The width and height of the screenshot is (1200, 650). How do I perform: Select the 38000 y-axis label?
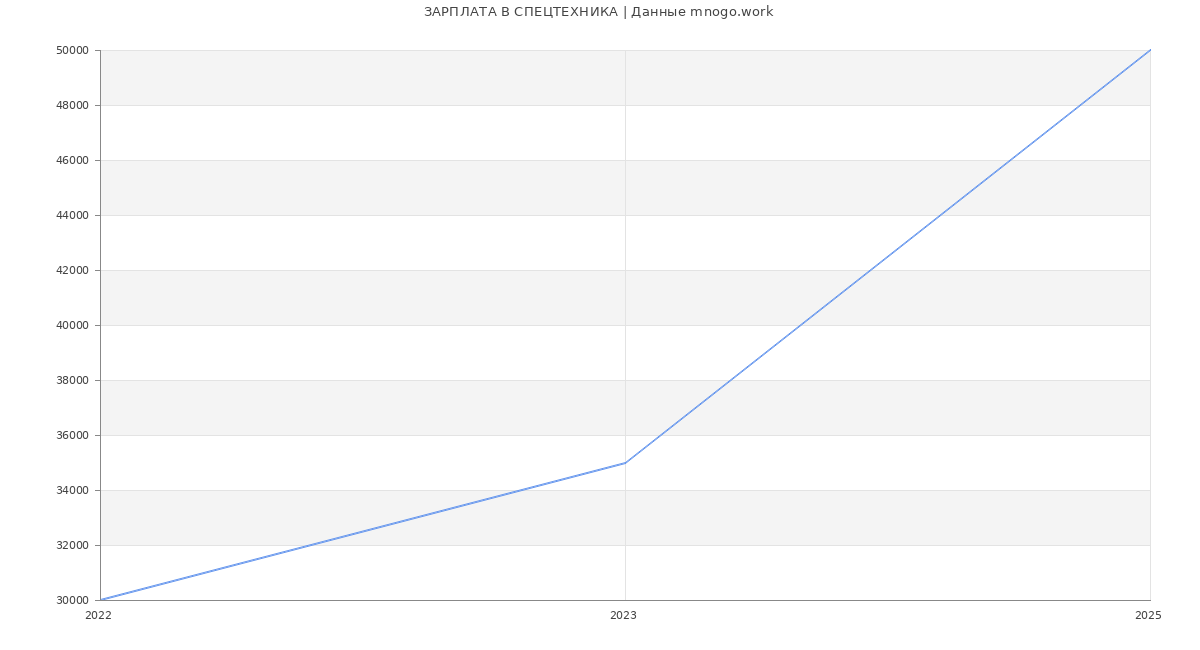click(x=73, y=380)
